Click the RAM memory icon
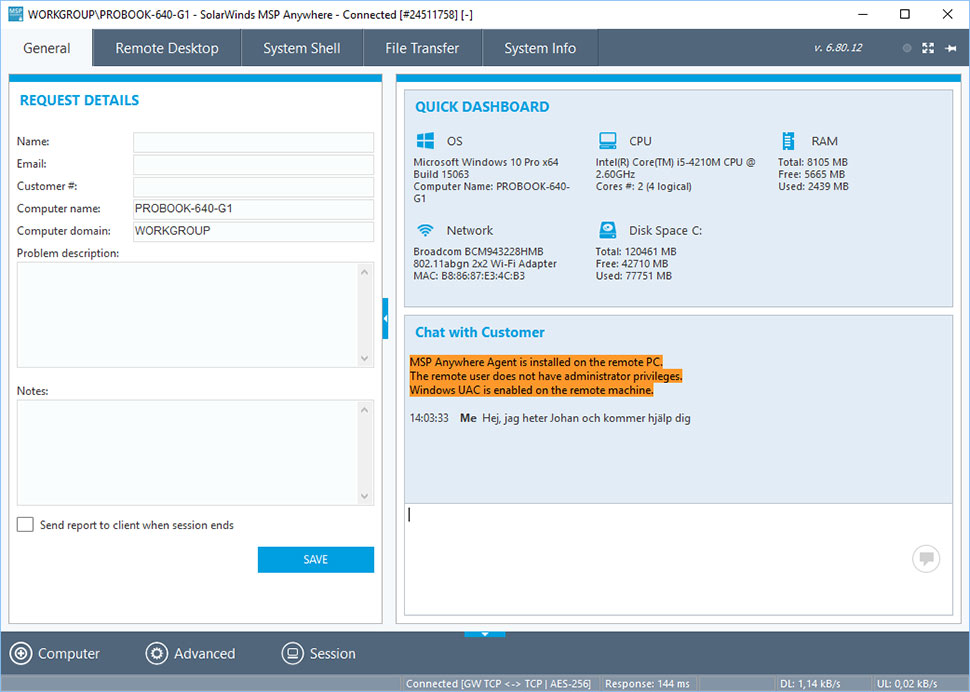 point(788,141)
